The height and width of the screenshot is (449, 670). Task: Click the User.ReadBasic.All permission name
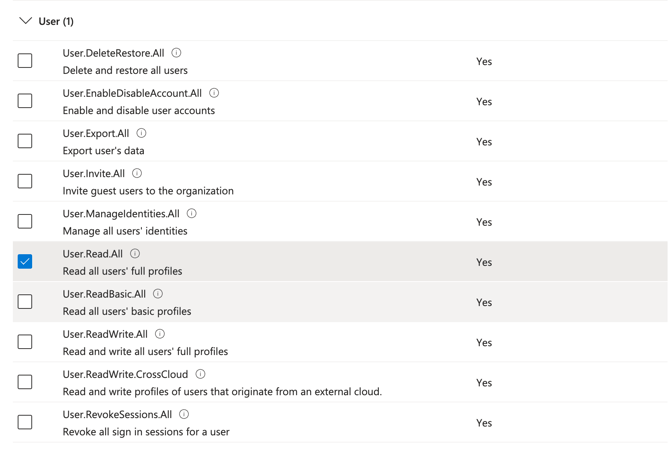click(104, 294)
